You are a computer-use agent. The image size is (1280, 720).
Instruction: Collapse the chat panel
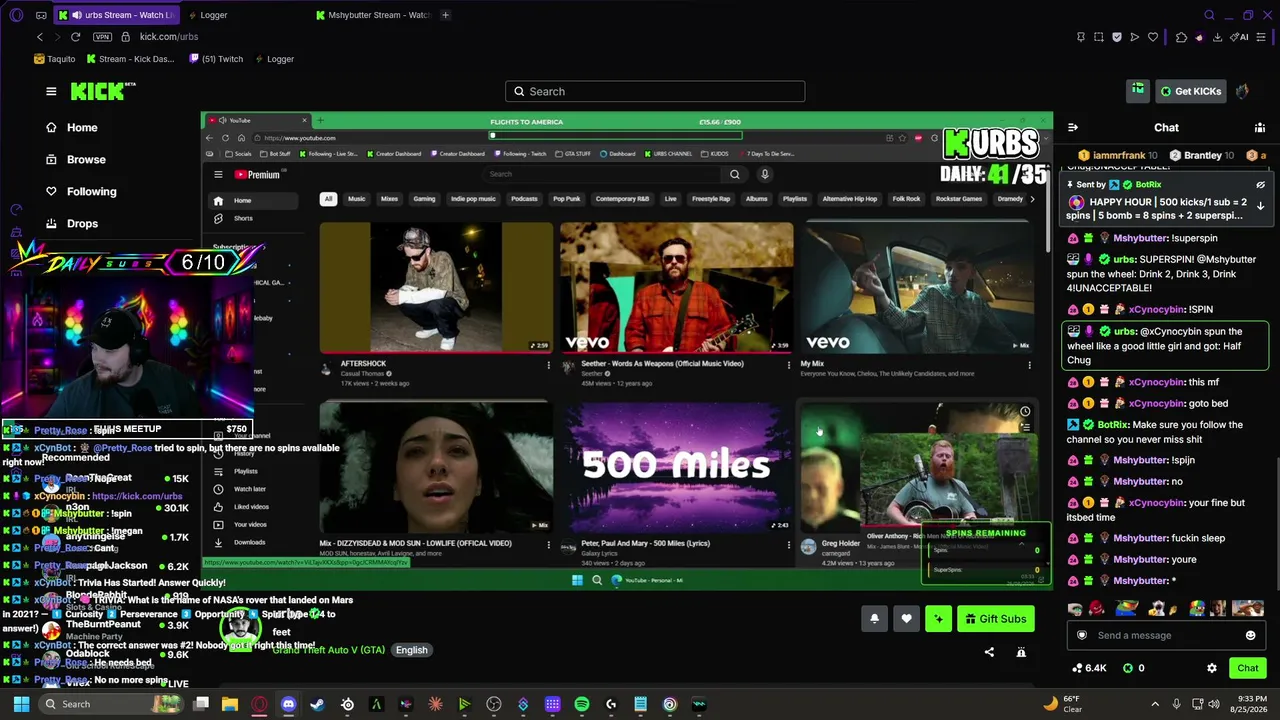1073,128
